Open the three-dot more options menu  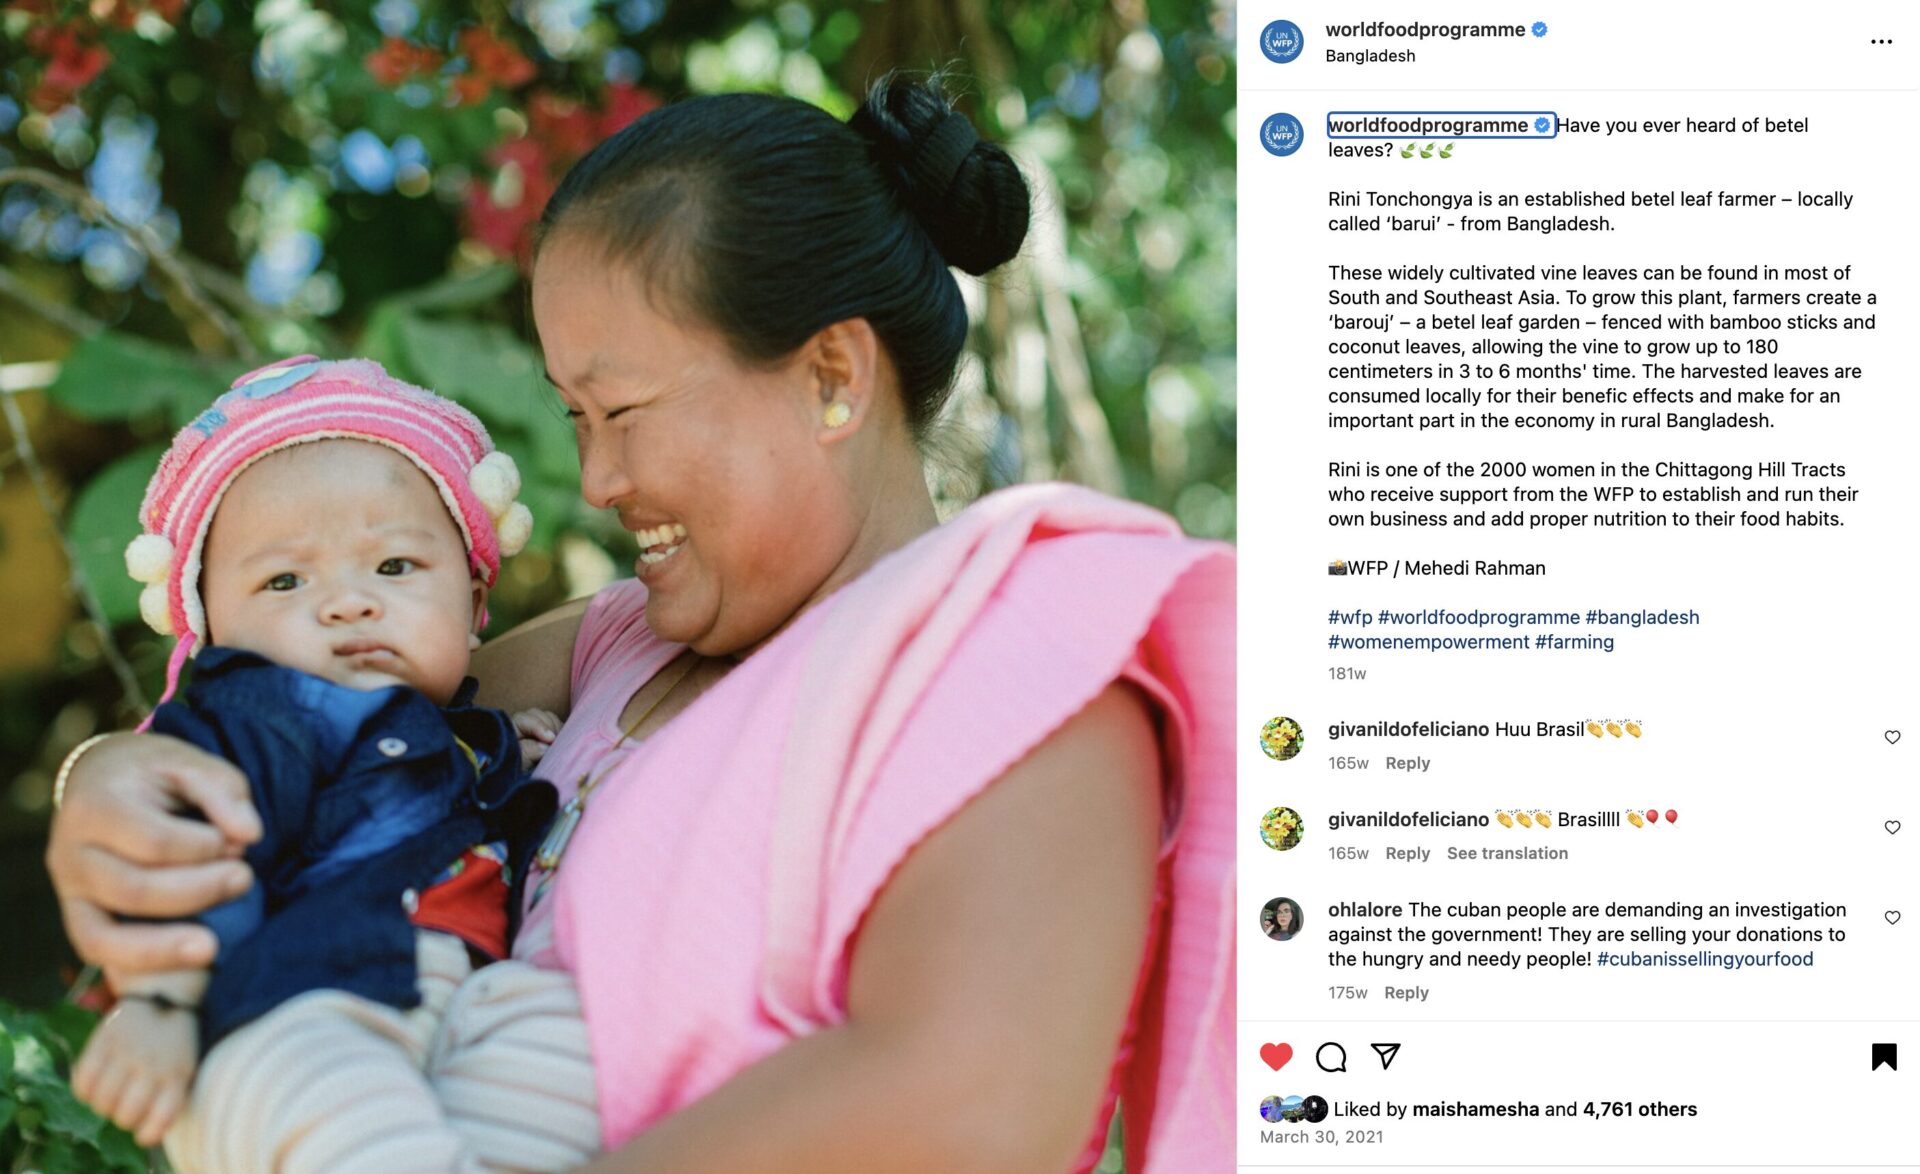tap(1881, 42)
